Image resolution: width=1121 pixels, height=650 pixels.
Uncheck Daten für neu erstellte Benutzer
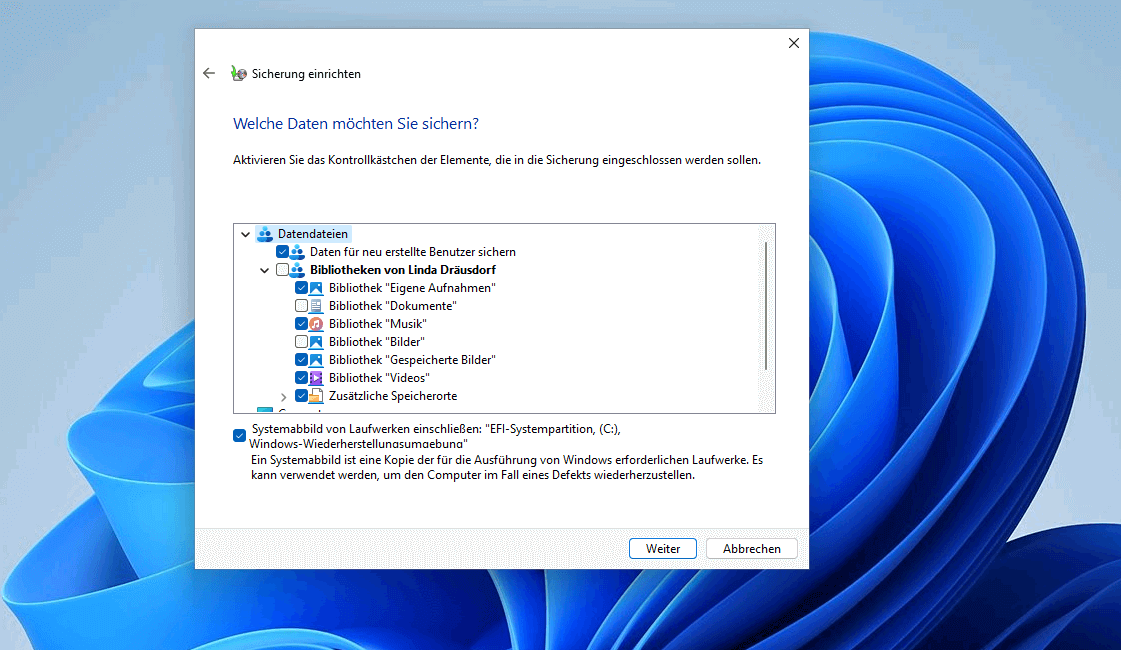pyautogui.click(x=282, y=252)
